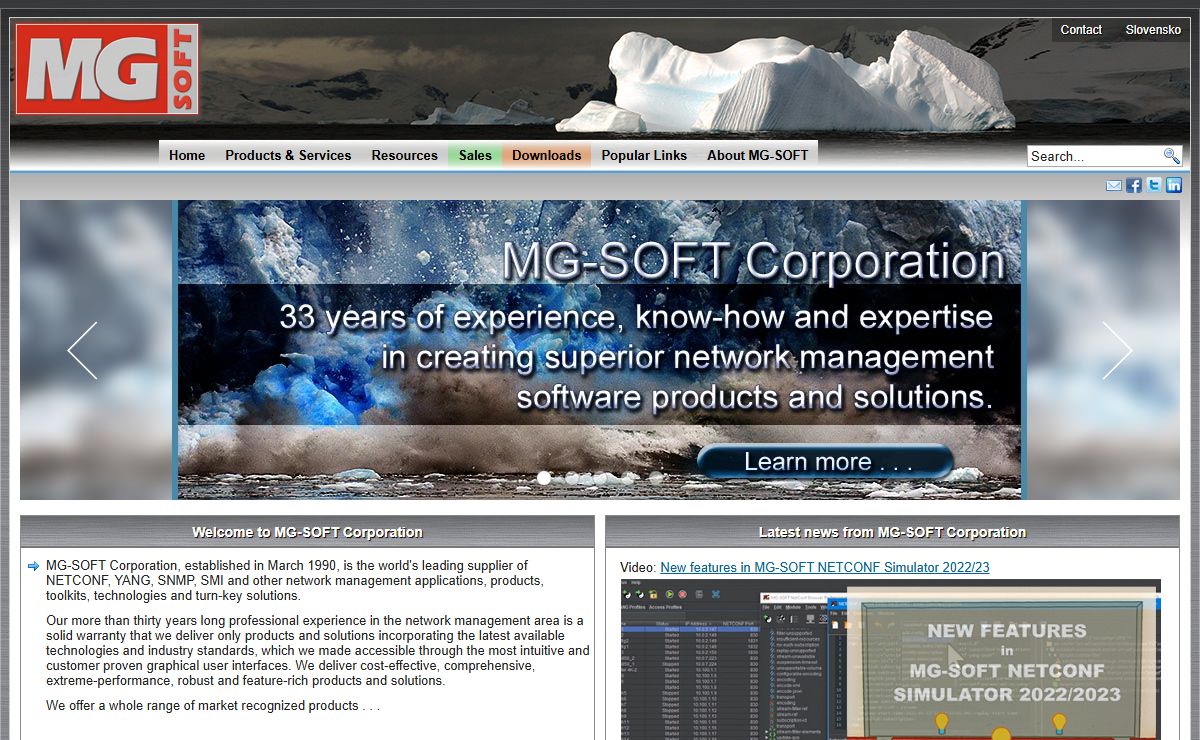This screenshot has height=740, width=1200.
Task: Click 'established in March 1990' paragraph text
Action: [x=295, y=580]
